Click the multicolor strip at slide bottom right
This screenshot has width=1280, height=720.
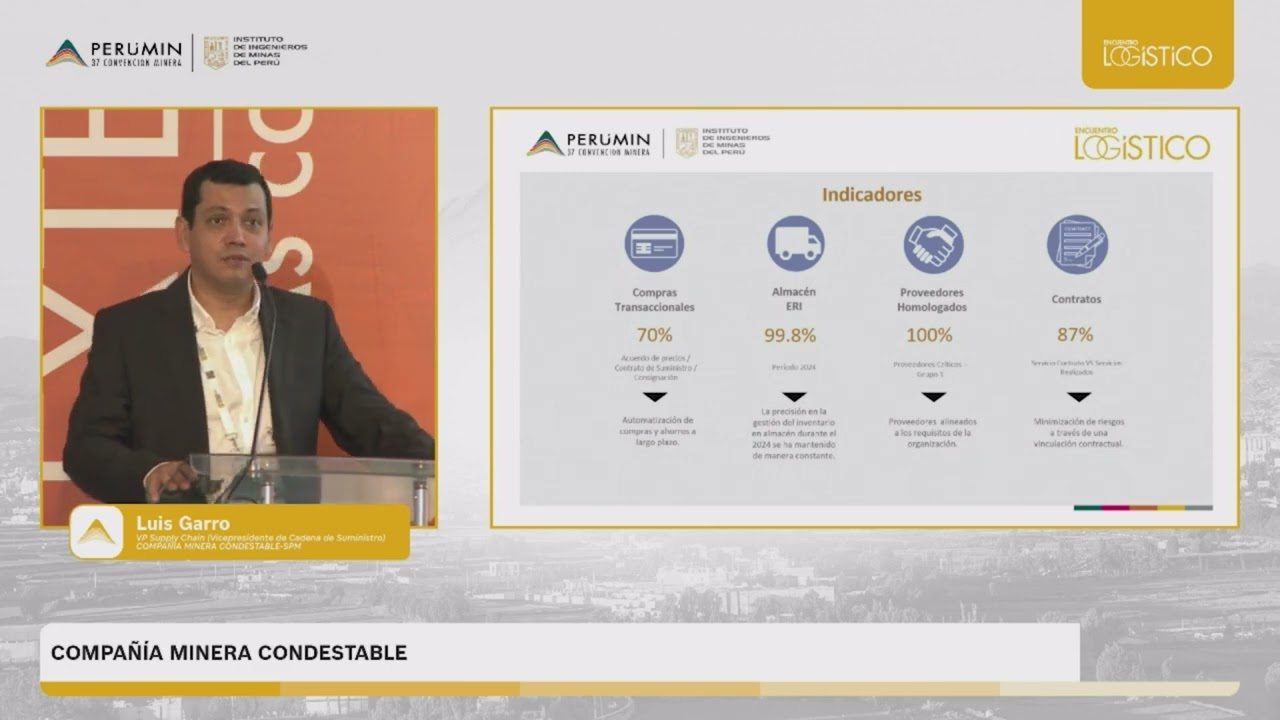pos(1143,508)
